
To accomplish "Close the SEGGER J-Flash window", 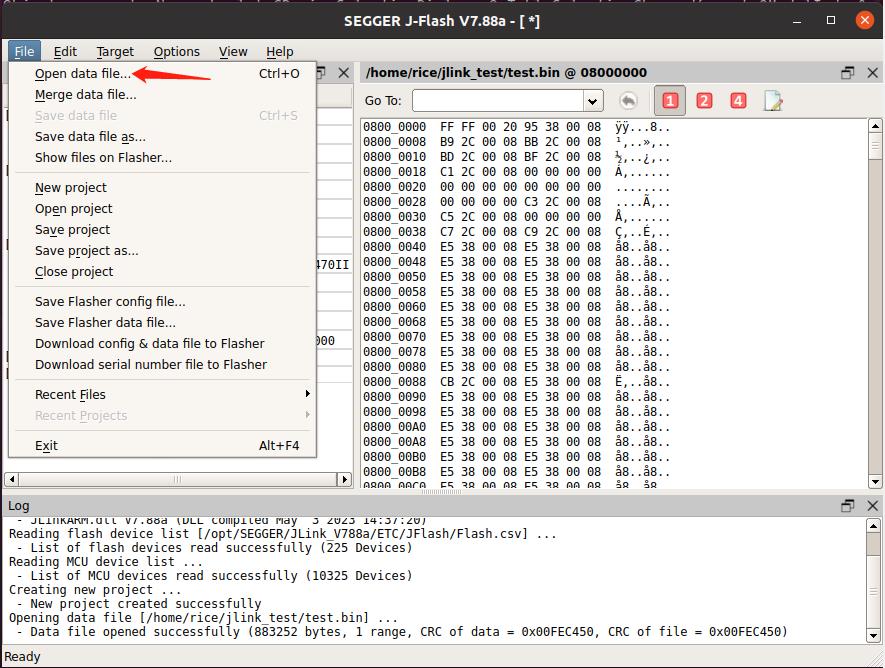I will click(864, 20).
